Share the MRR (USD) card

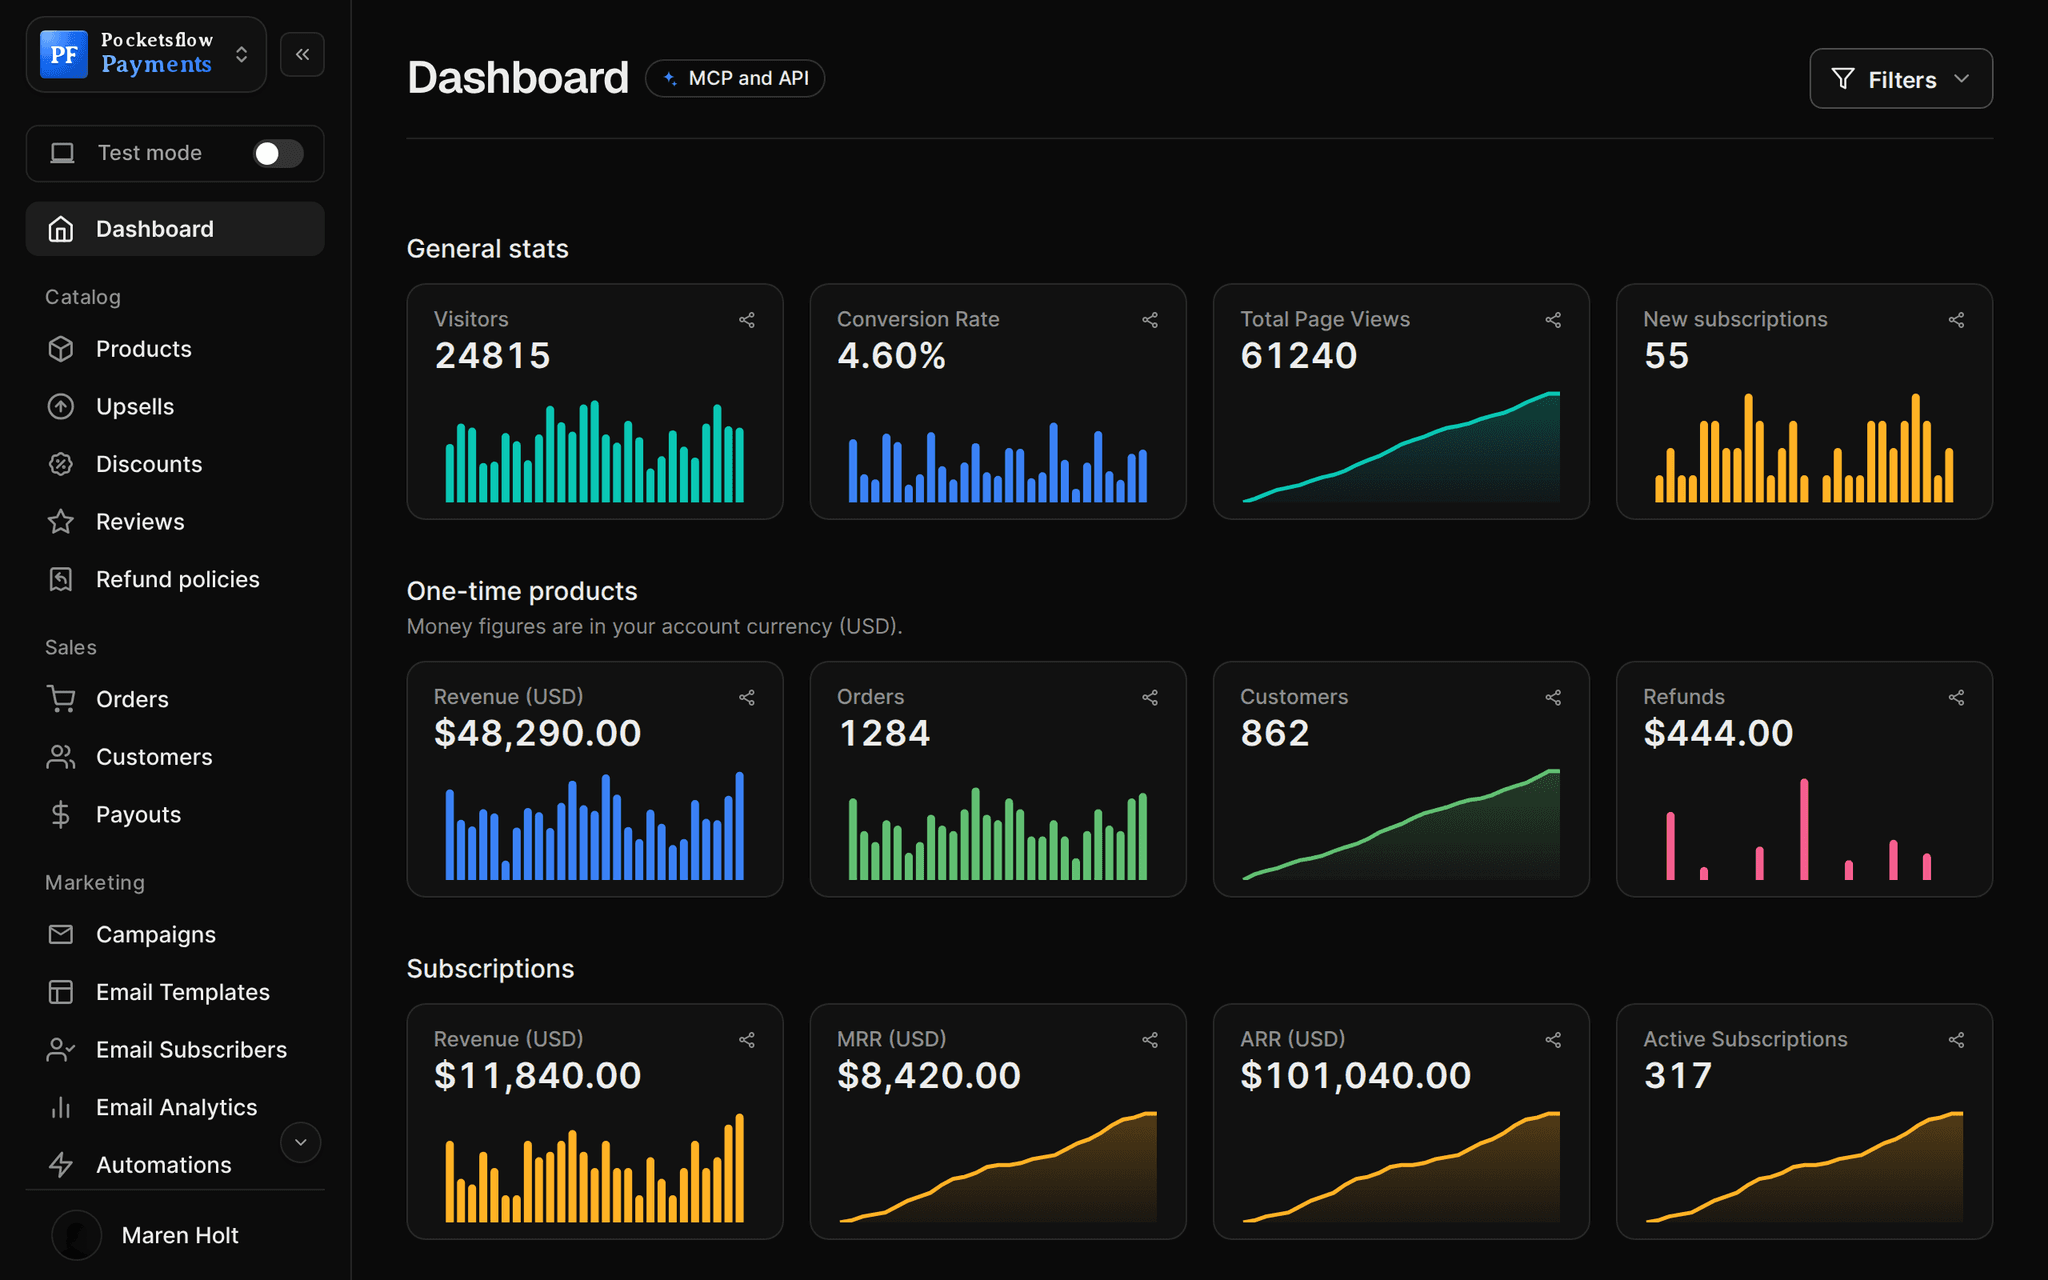(x=1150, y=1040)
